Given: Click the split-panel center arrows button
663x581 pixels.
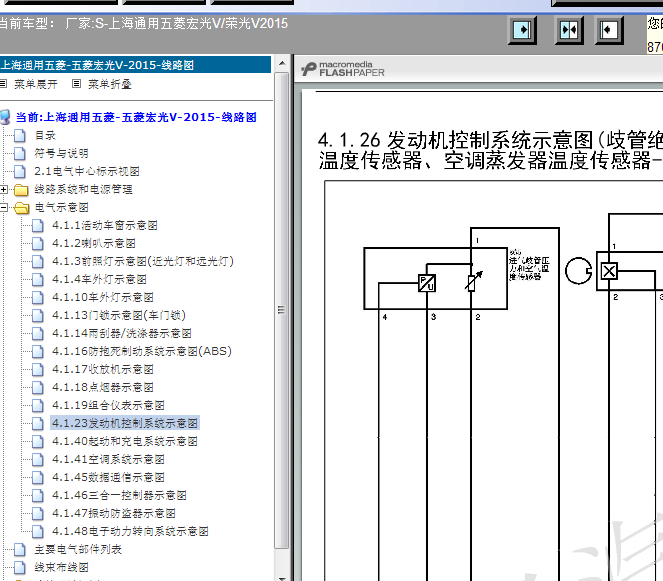Looking at the screenshot, I should [x=569, y=30].
